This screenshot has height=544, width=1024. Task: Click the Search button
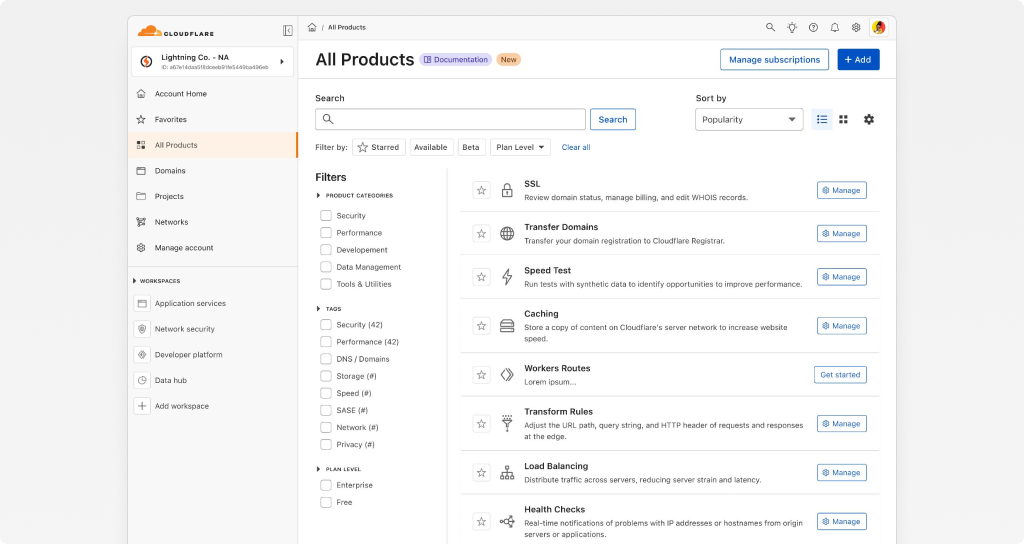click(x=613, y=120)
